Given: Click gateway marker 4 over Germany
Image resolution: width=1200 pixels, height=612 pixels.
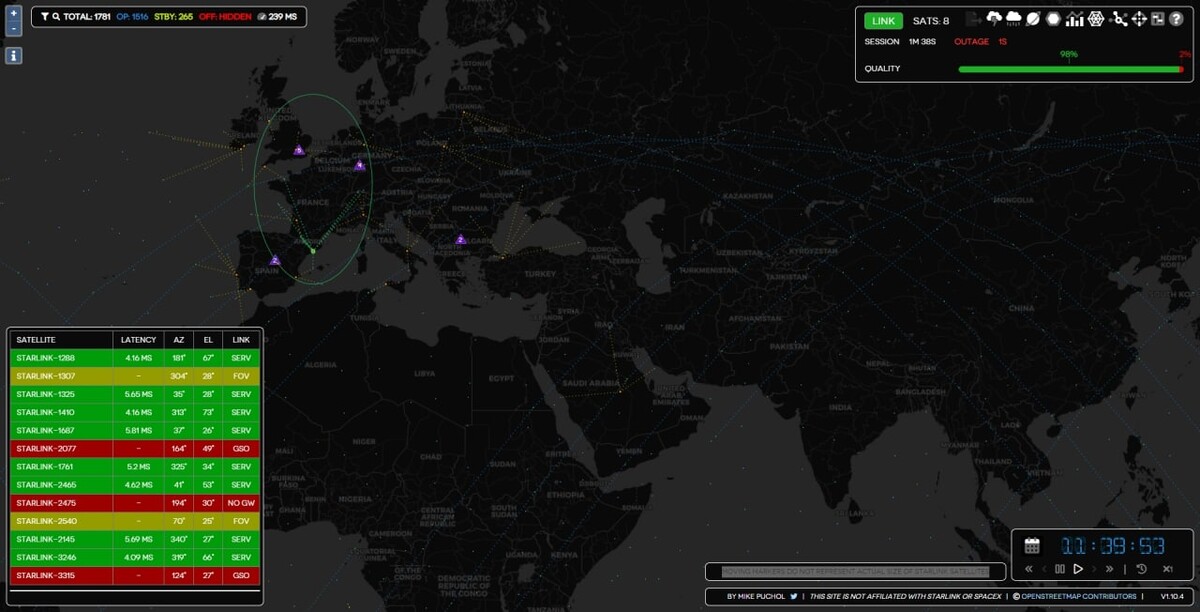Looking at the screenshot, I should (359, 165).
